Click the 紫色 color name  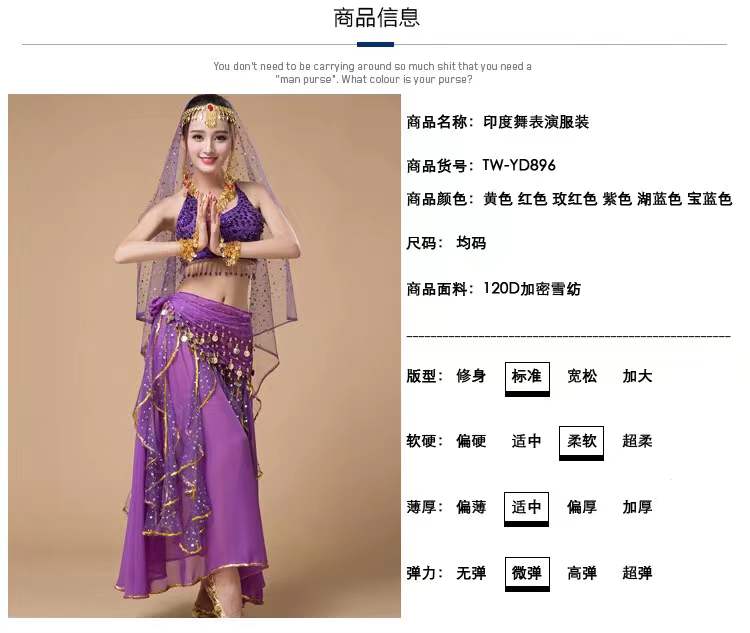[617, 199]
